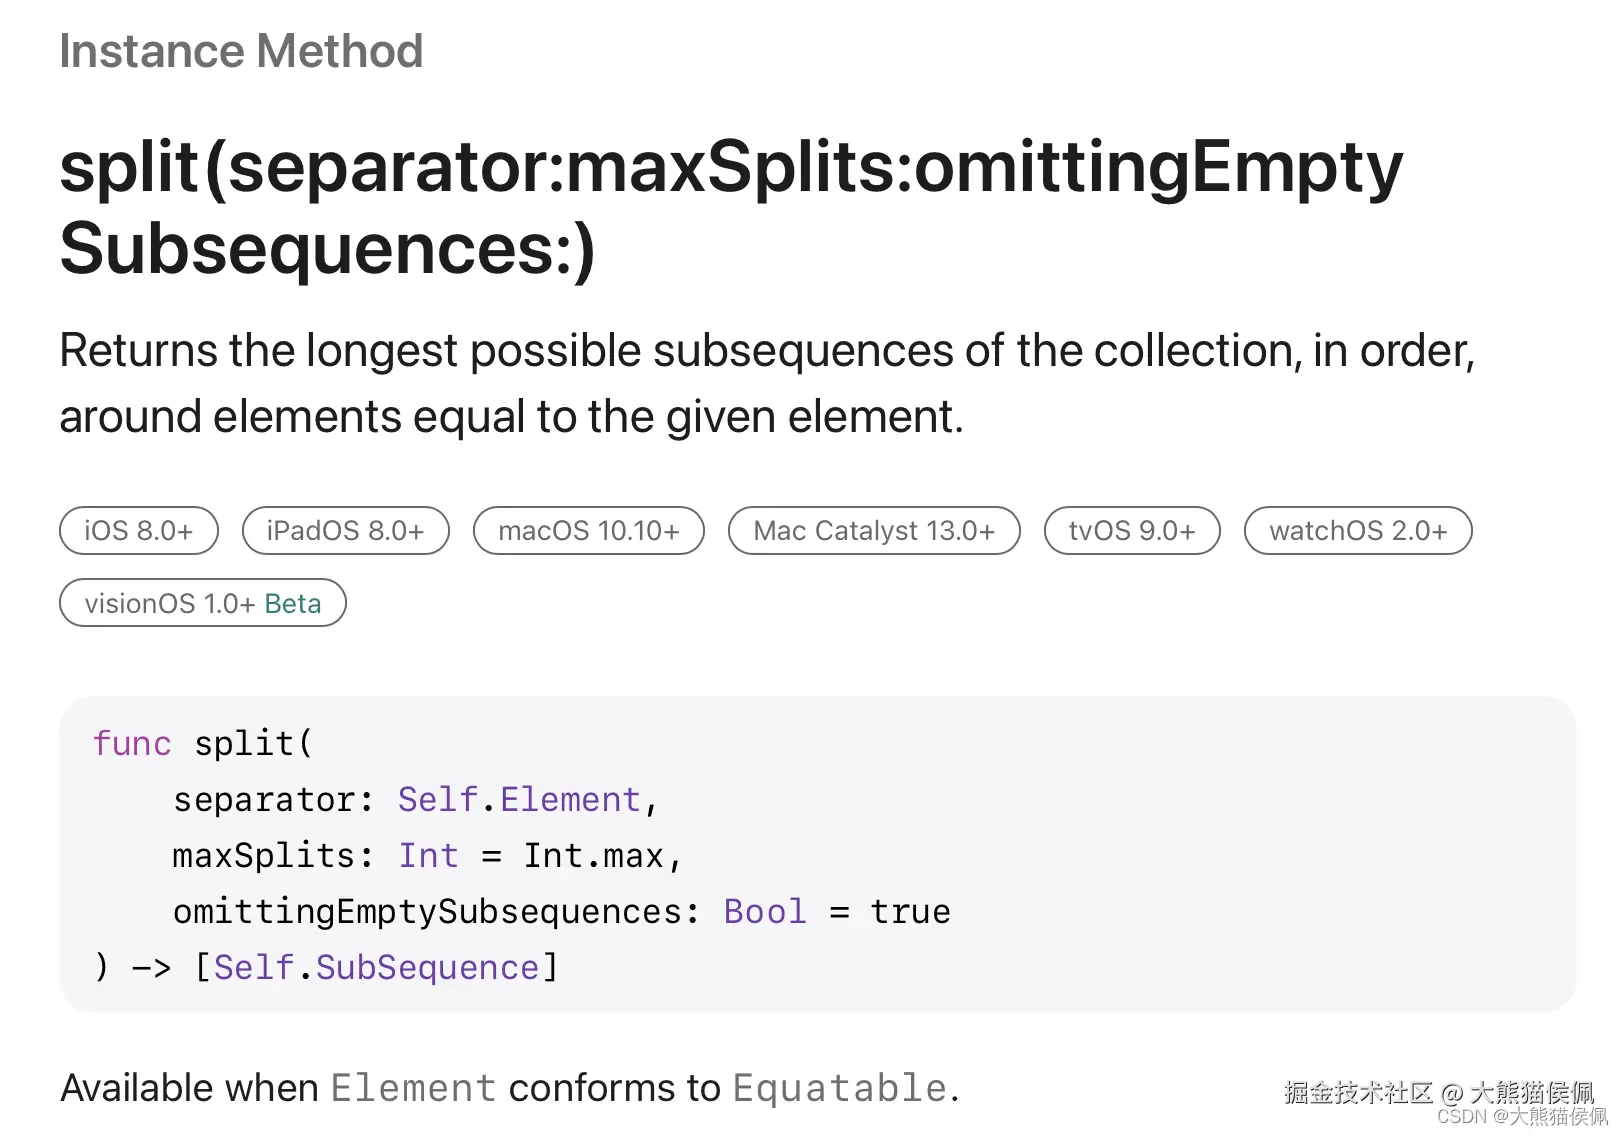Click the Instance Method eyebrow label
Image resolution: width=1624 pixels, height=1136 pixels.
241,51
